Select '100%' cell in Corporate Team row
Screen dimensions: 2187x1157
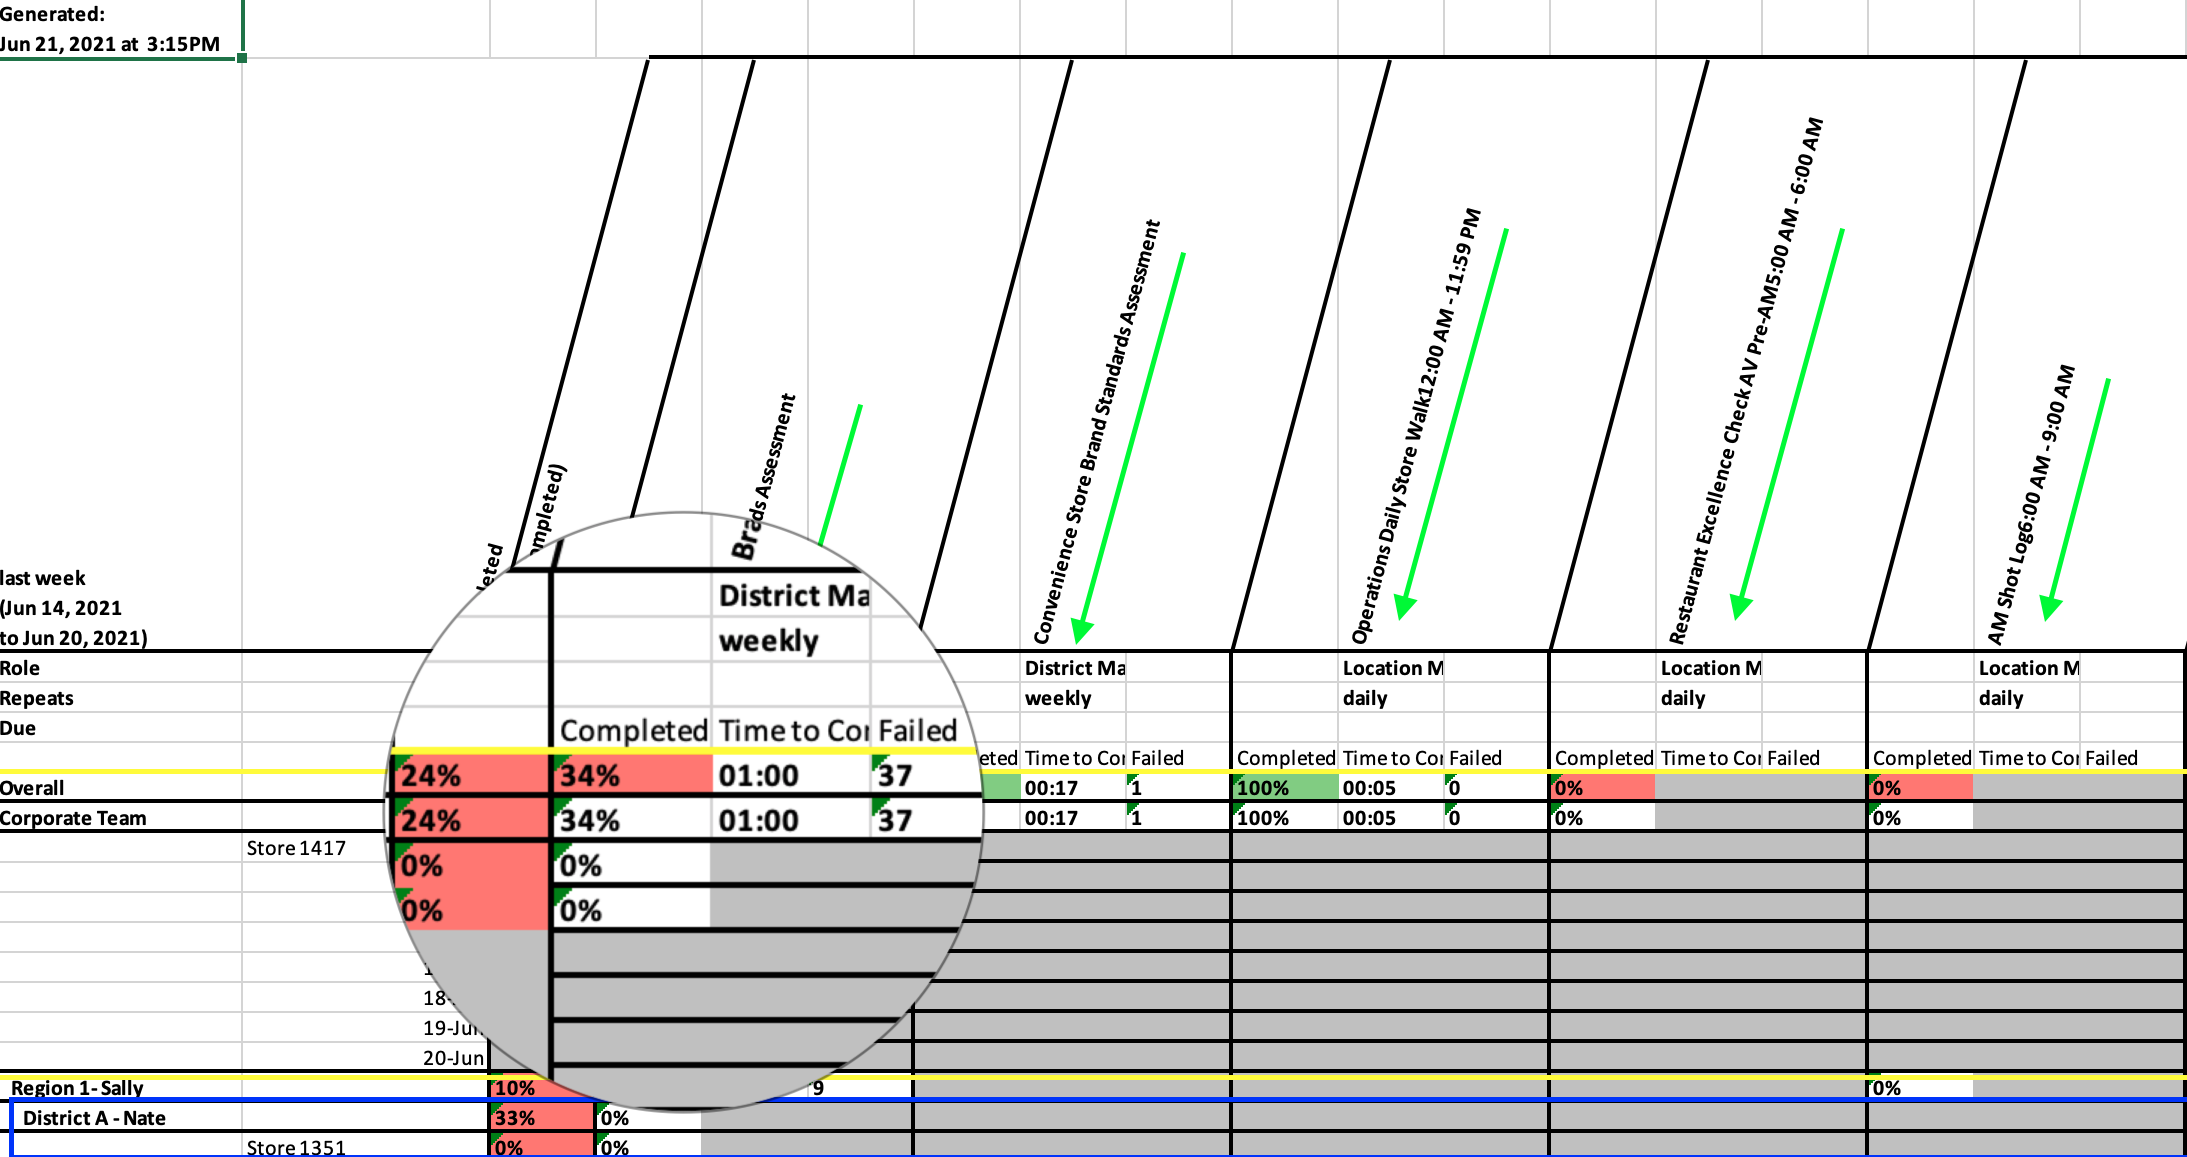(x=1285, y=818)
